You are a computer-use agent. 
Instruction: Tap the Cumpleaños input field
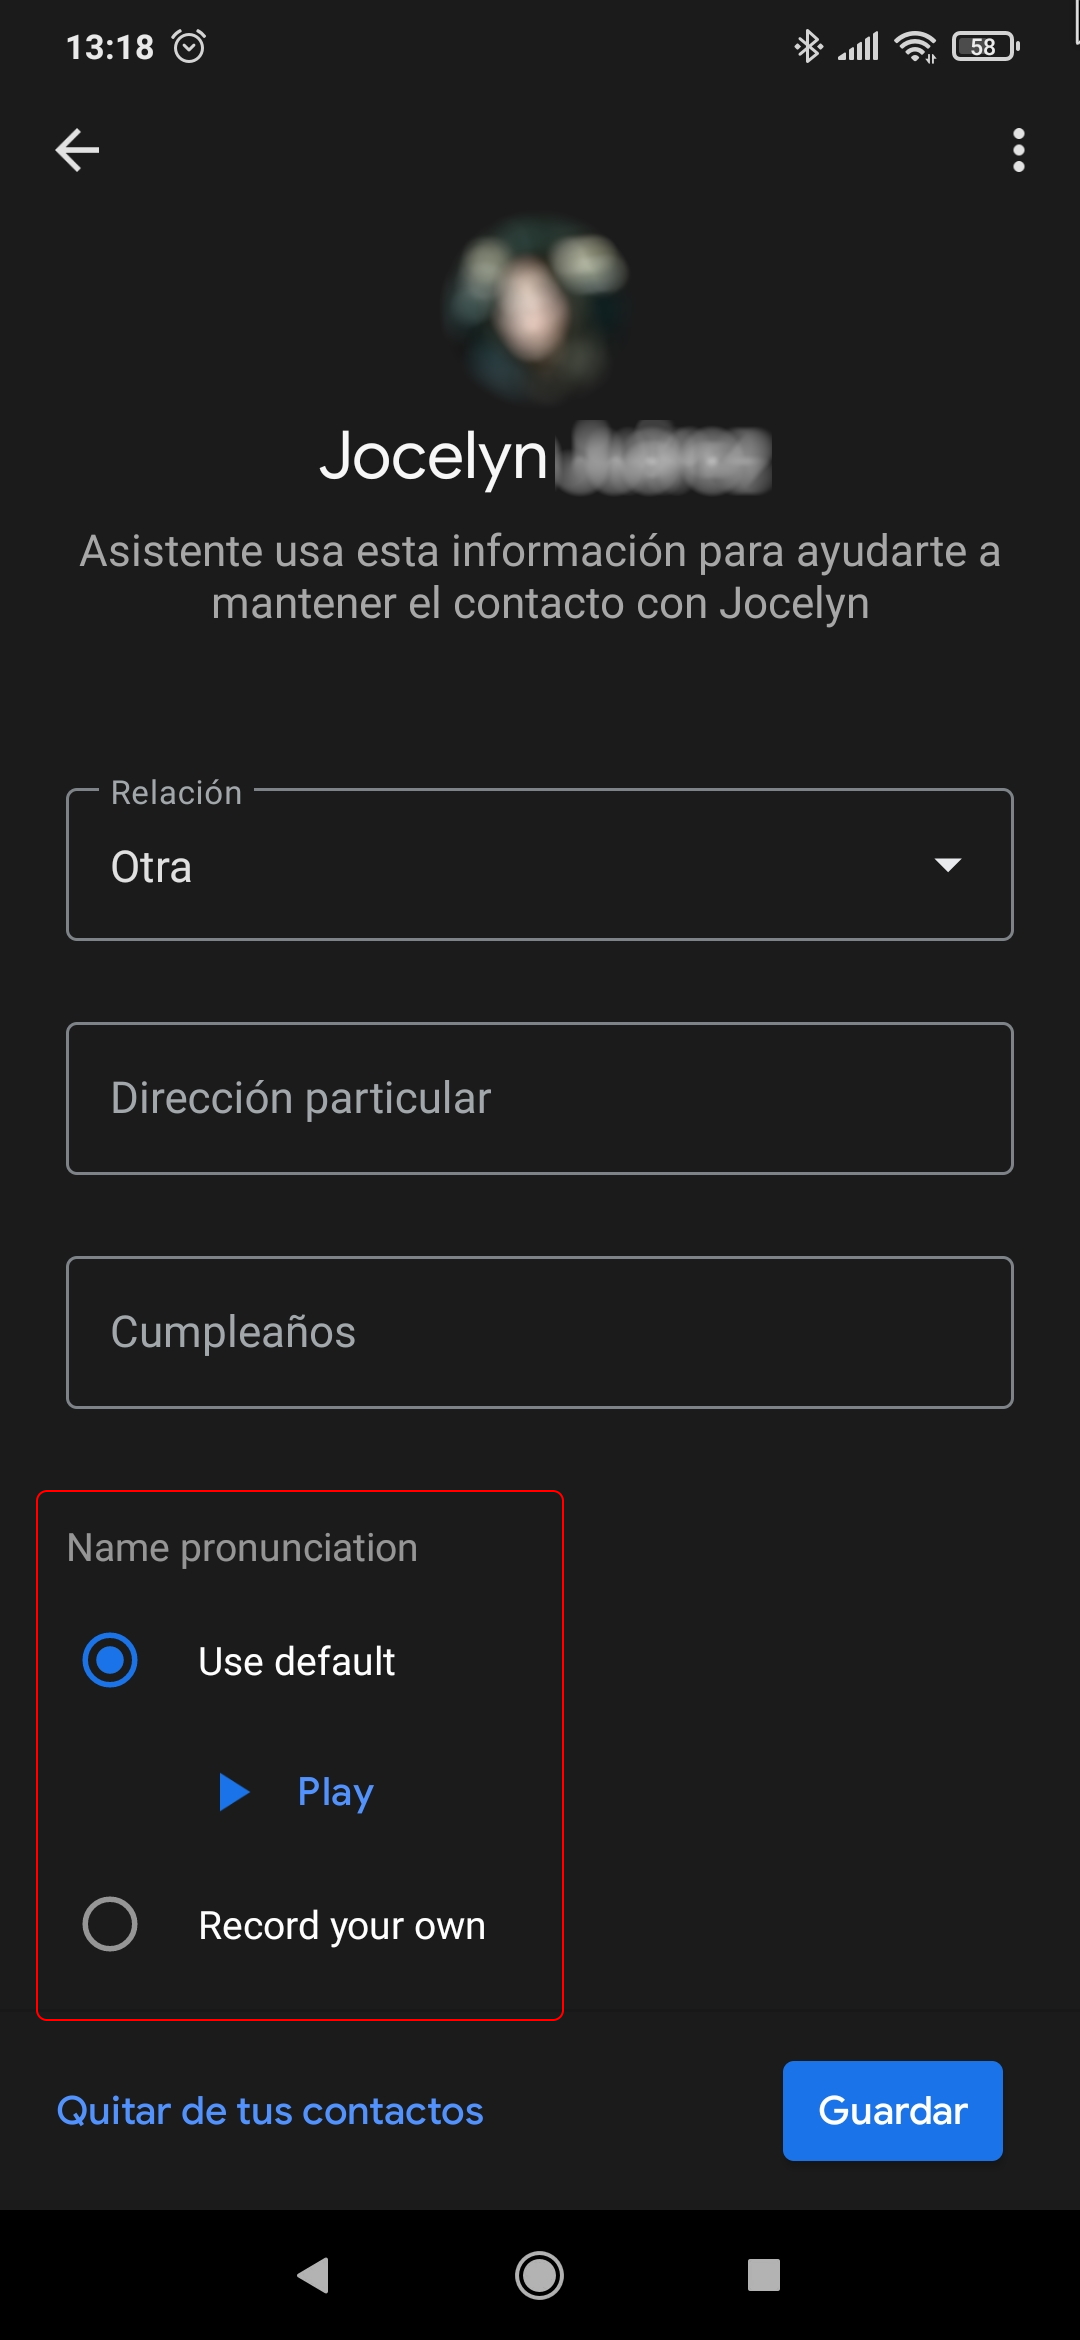540,1332
